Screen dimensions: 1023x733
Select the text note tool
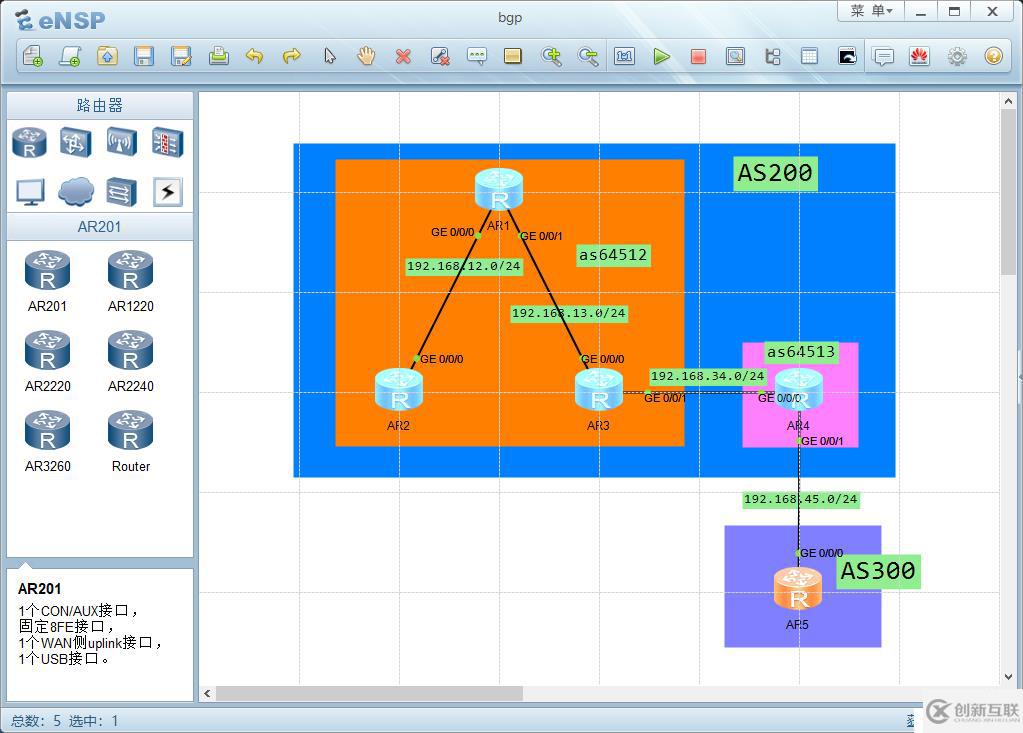point(477,57)
